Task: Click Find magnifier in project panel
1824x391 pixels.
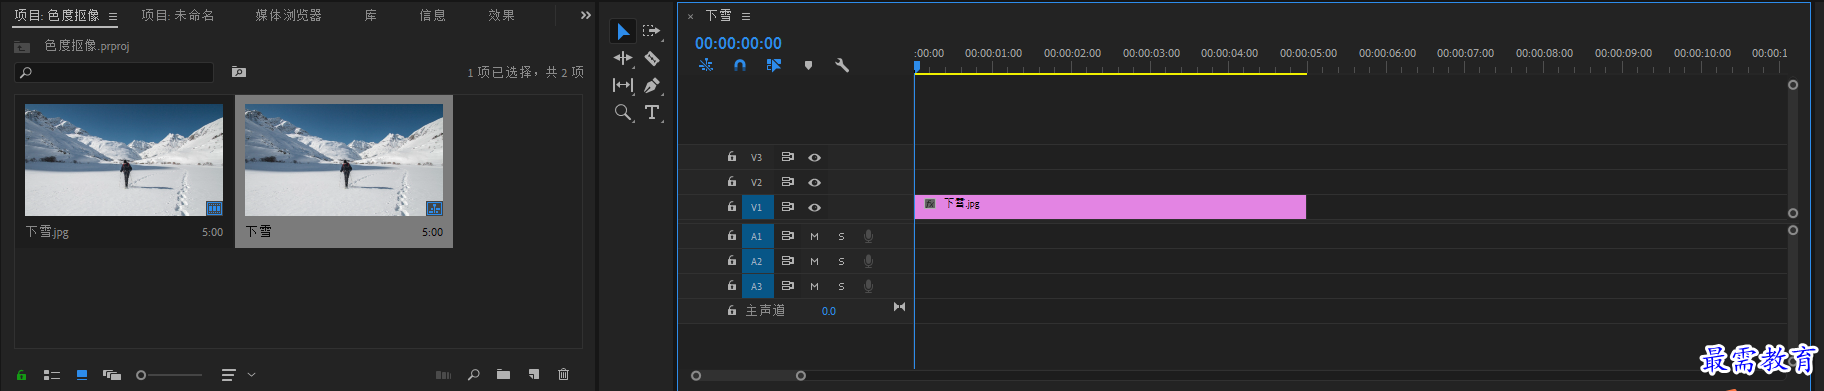Action: click(474, 375)
